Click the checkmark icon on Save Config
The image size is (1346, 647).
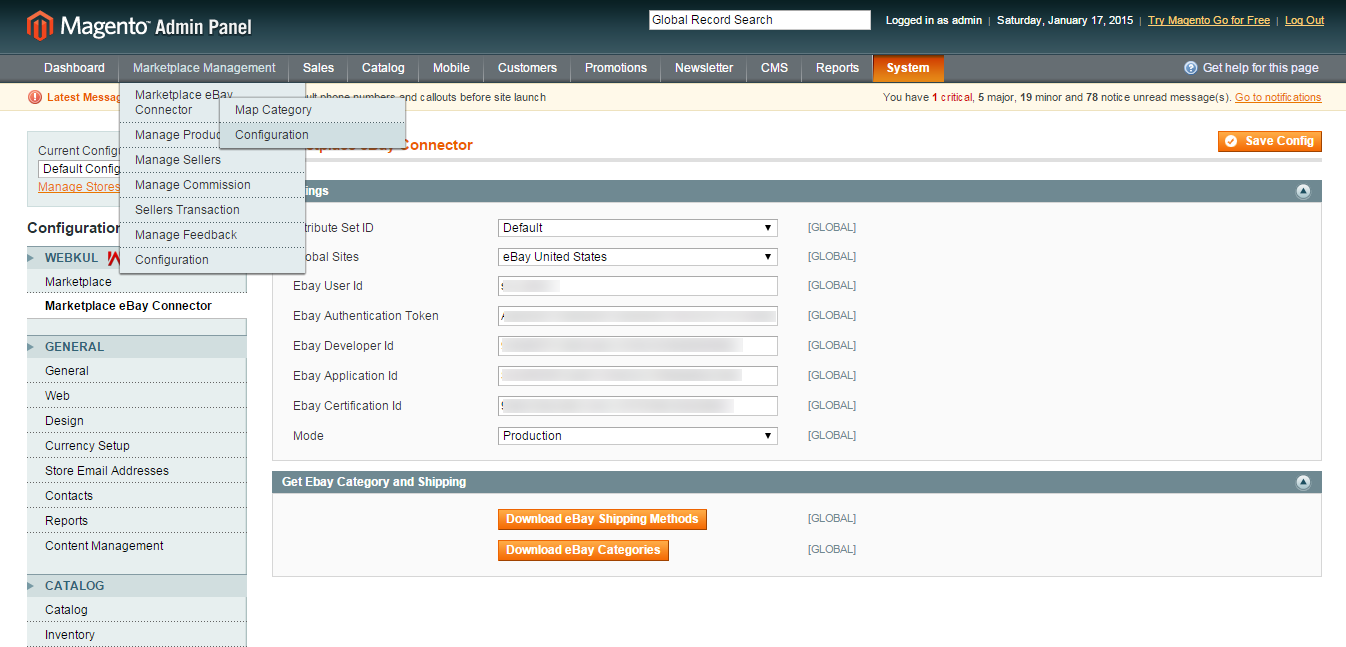point(1233,141)
